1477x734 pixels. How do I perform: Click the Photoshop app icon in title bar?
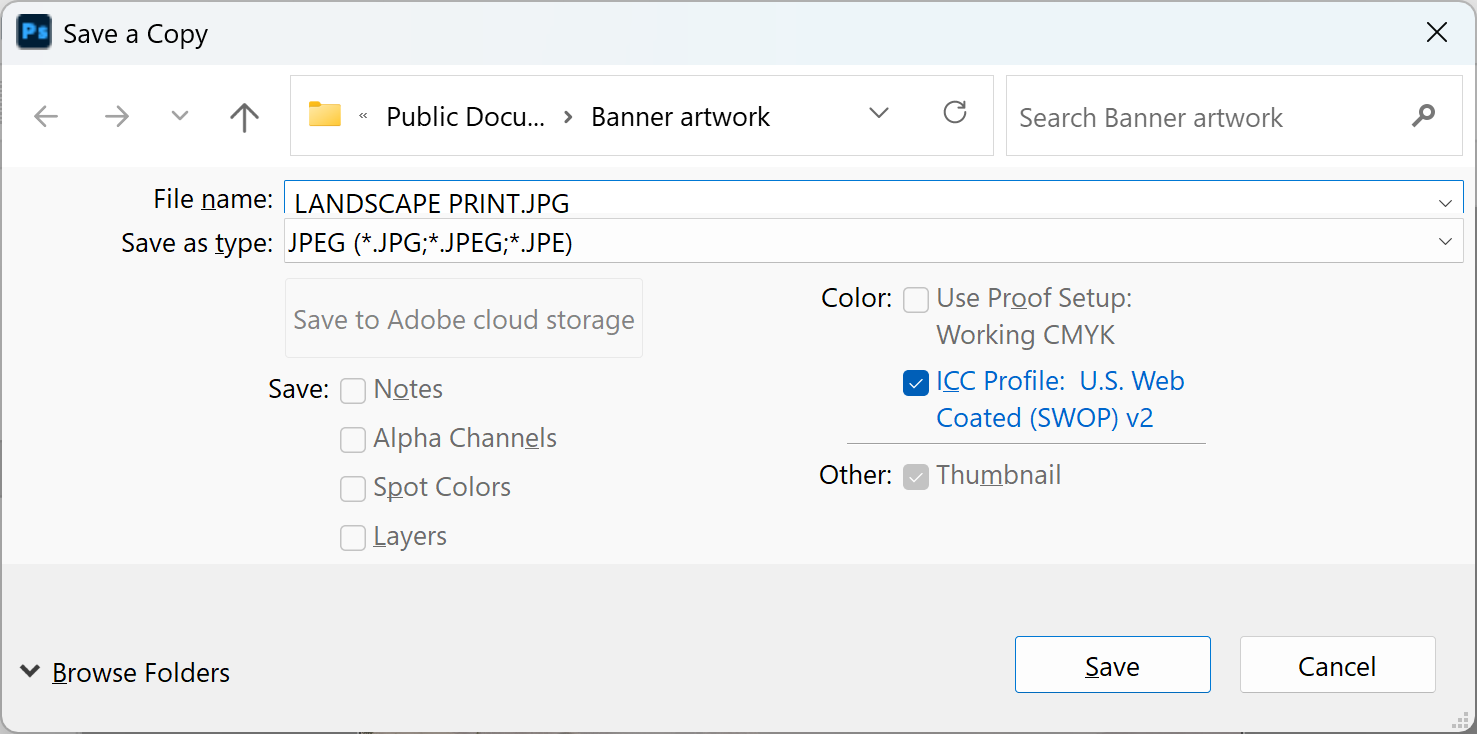tap(34, 33)
